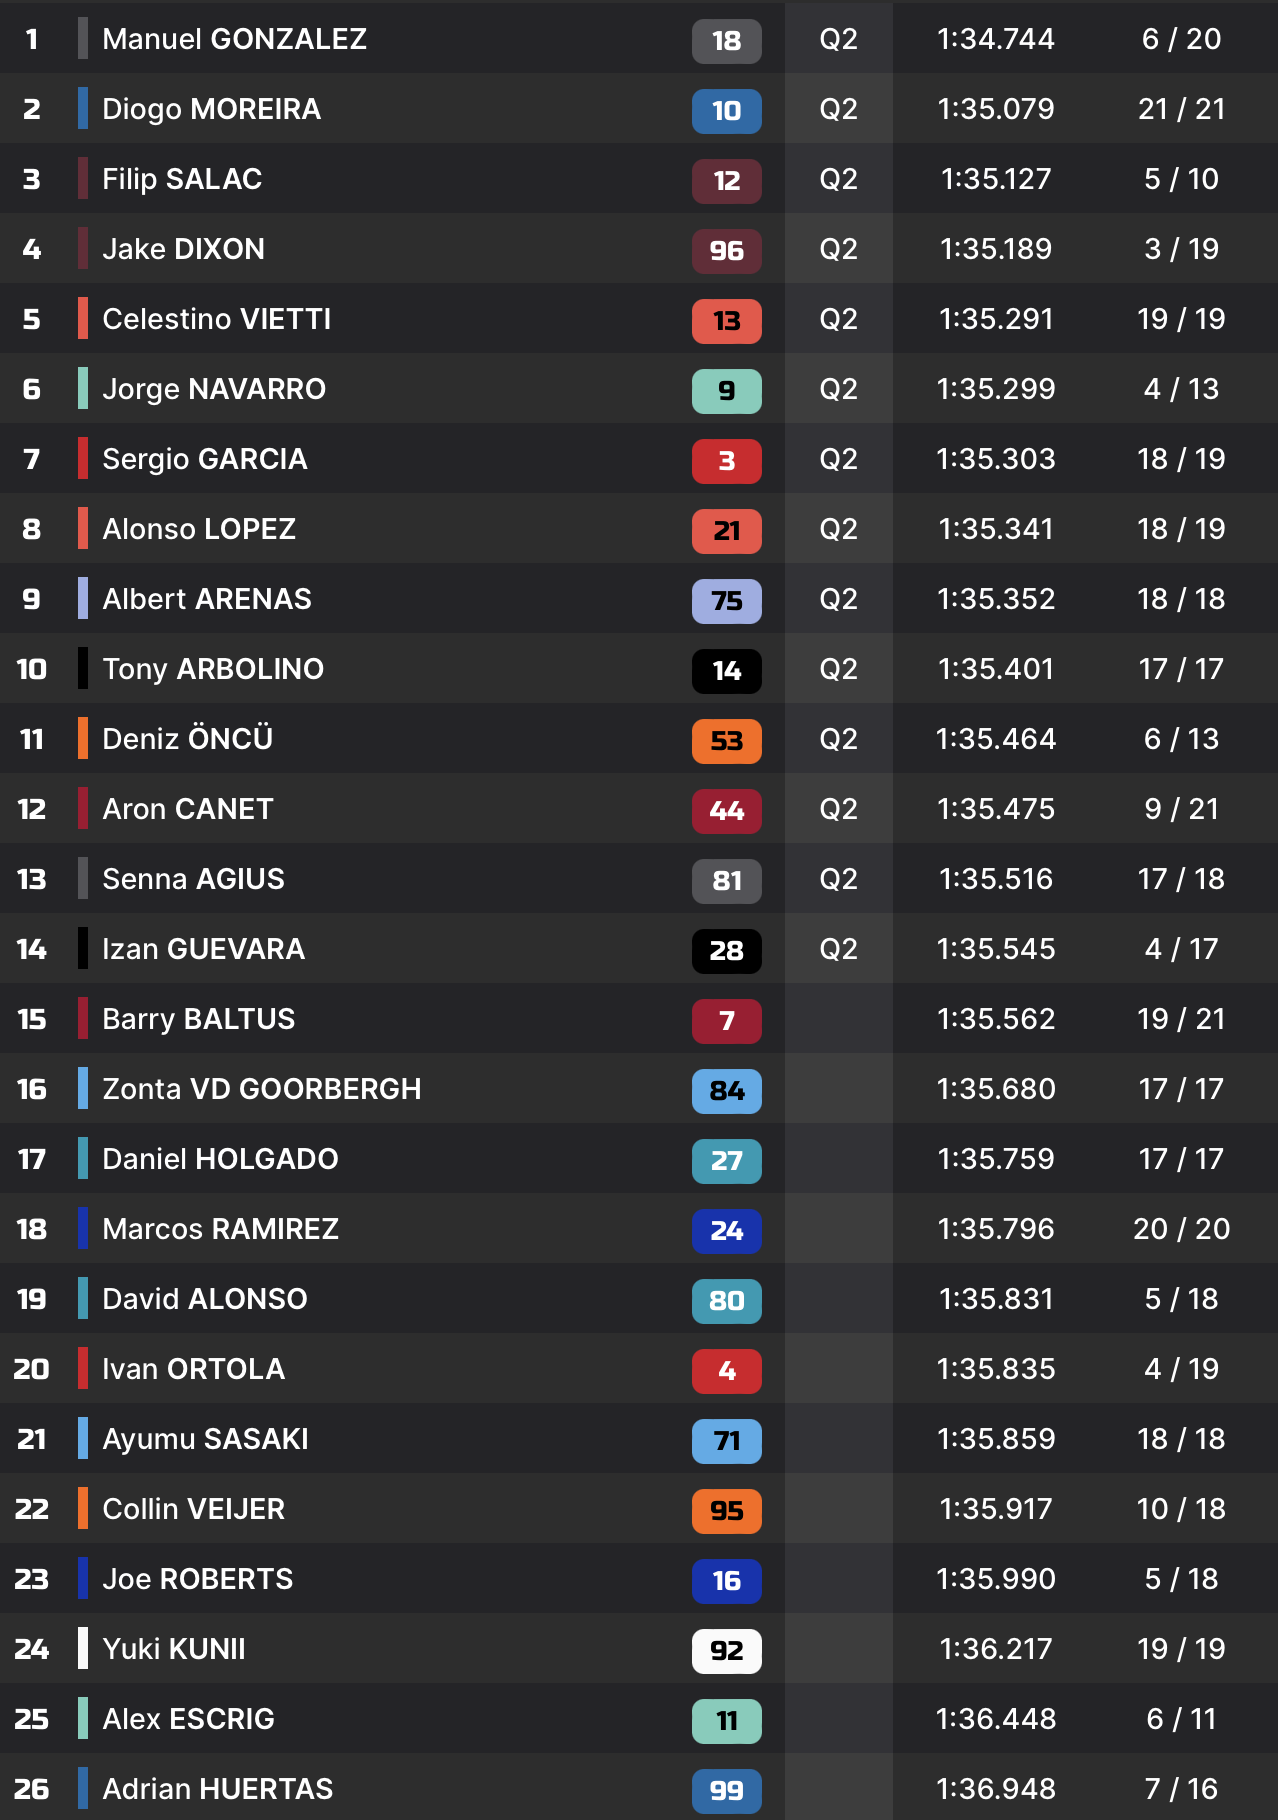Select the black number 14 badge

click(726, 671)
